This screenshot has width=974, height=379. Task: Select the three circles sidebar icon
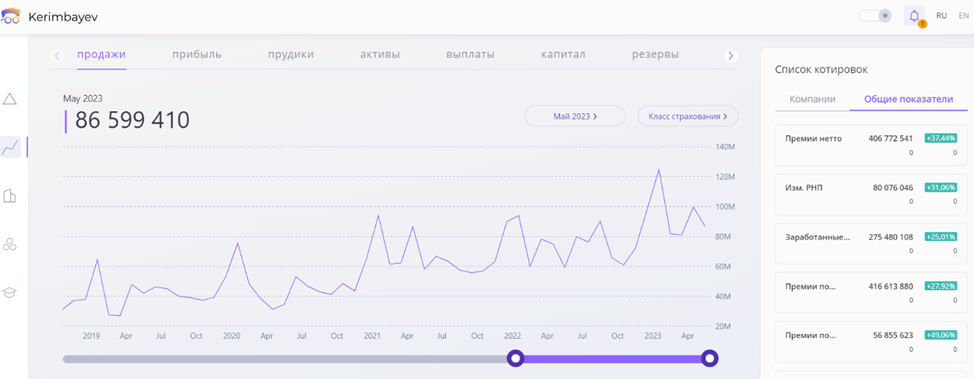[x=9, y=244]
